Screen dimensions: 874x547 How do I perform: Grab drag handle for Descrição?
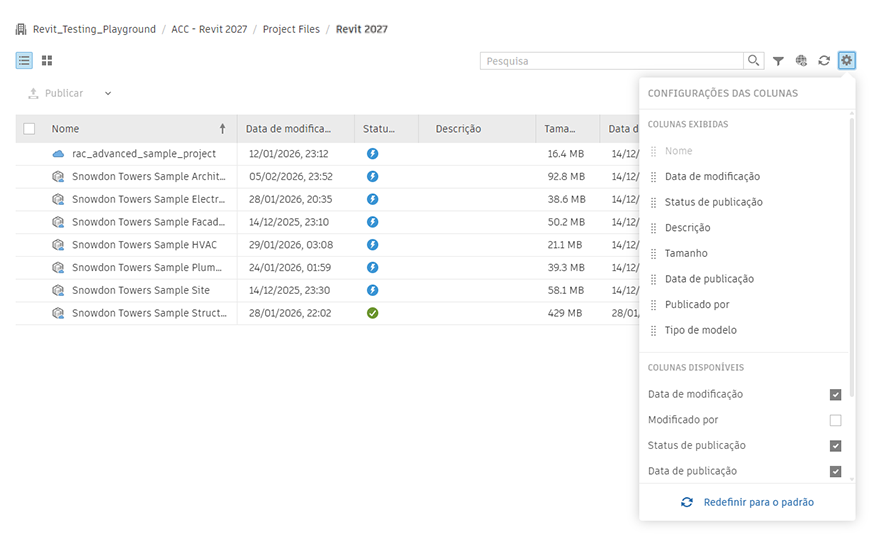tap(653, 228)
